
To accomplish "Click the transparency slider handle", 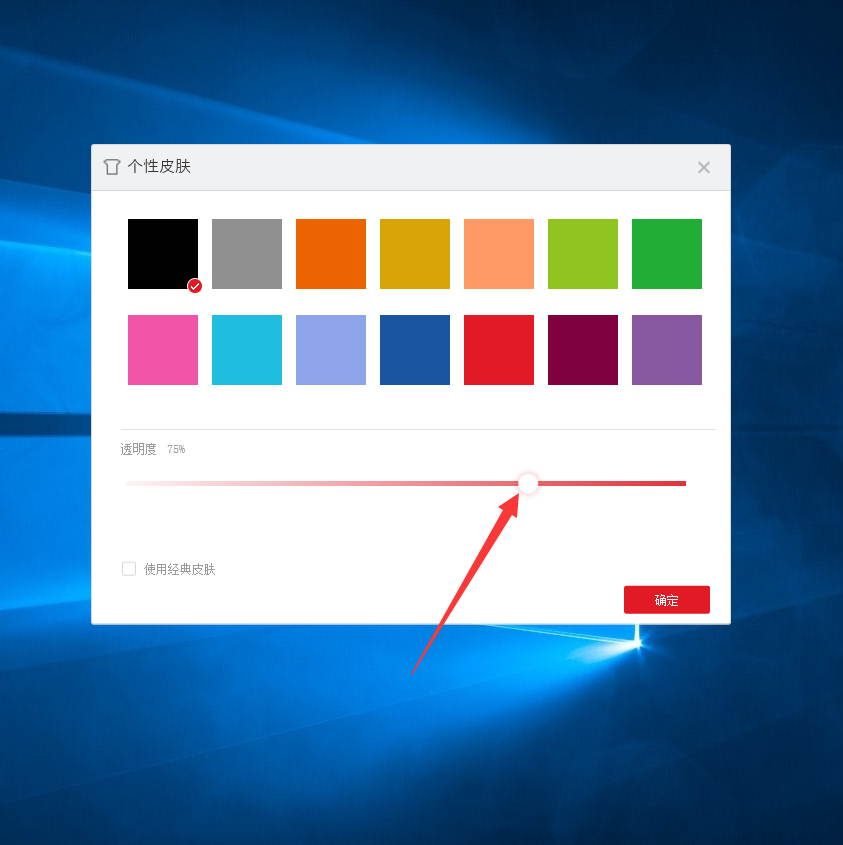I will 528,483.
